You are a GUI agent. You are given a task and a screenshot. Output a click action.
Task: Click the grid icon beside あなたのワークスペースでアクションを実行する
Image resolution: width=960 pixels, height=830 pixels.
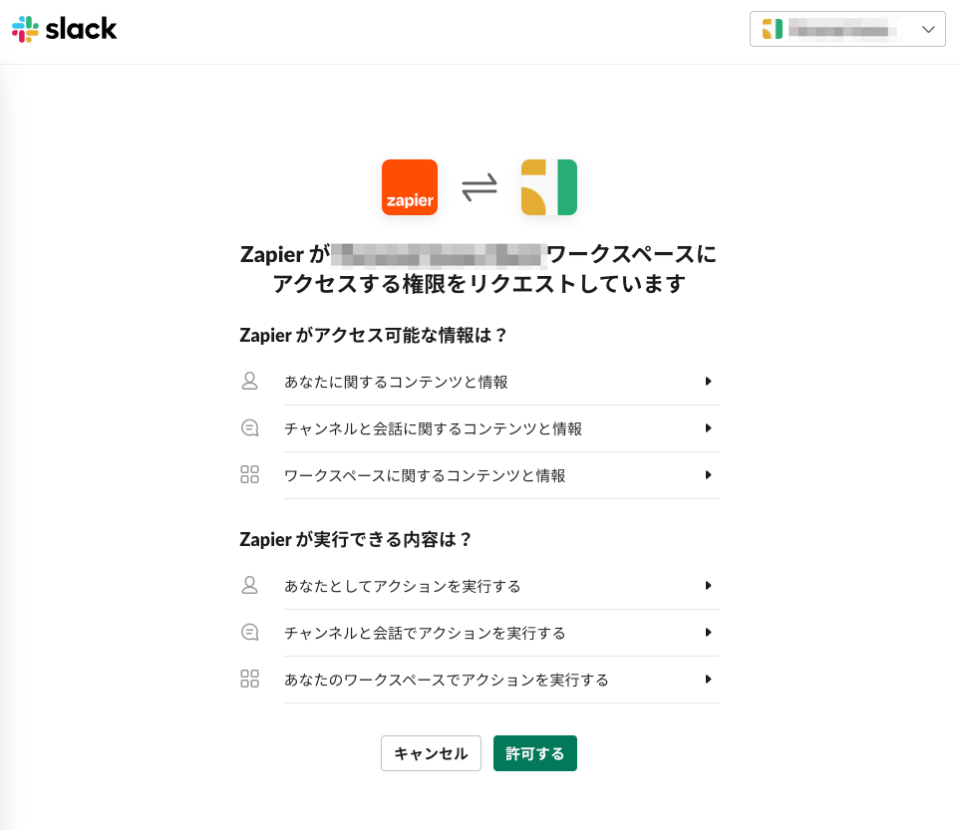coord(250,680)
